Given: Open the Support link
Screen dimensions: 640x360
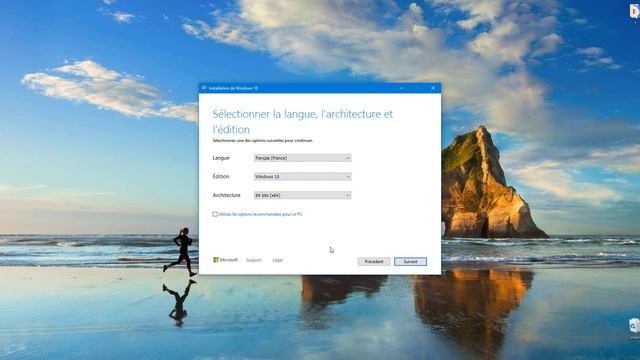Looking at the screenshot, I should (253, 260).
